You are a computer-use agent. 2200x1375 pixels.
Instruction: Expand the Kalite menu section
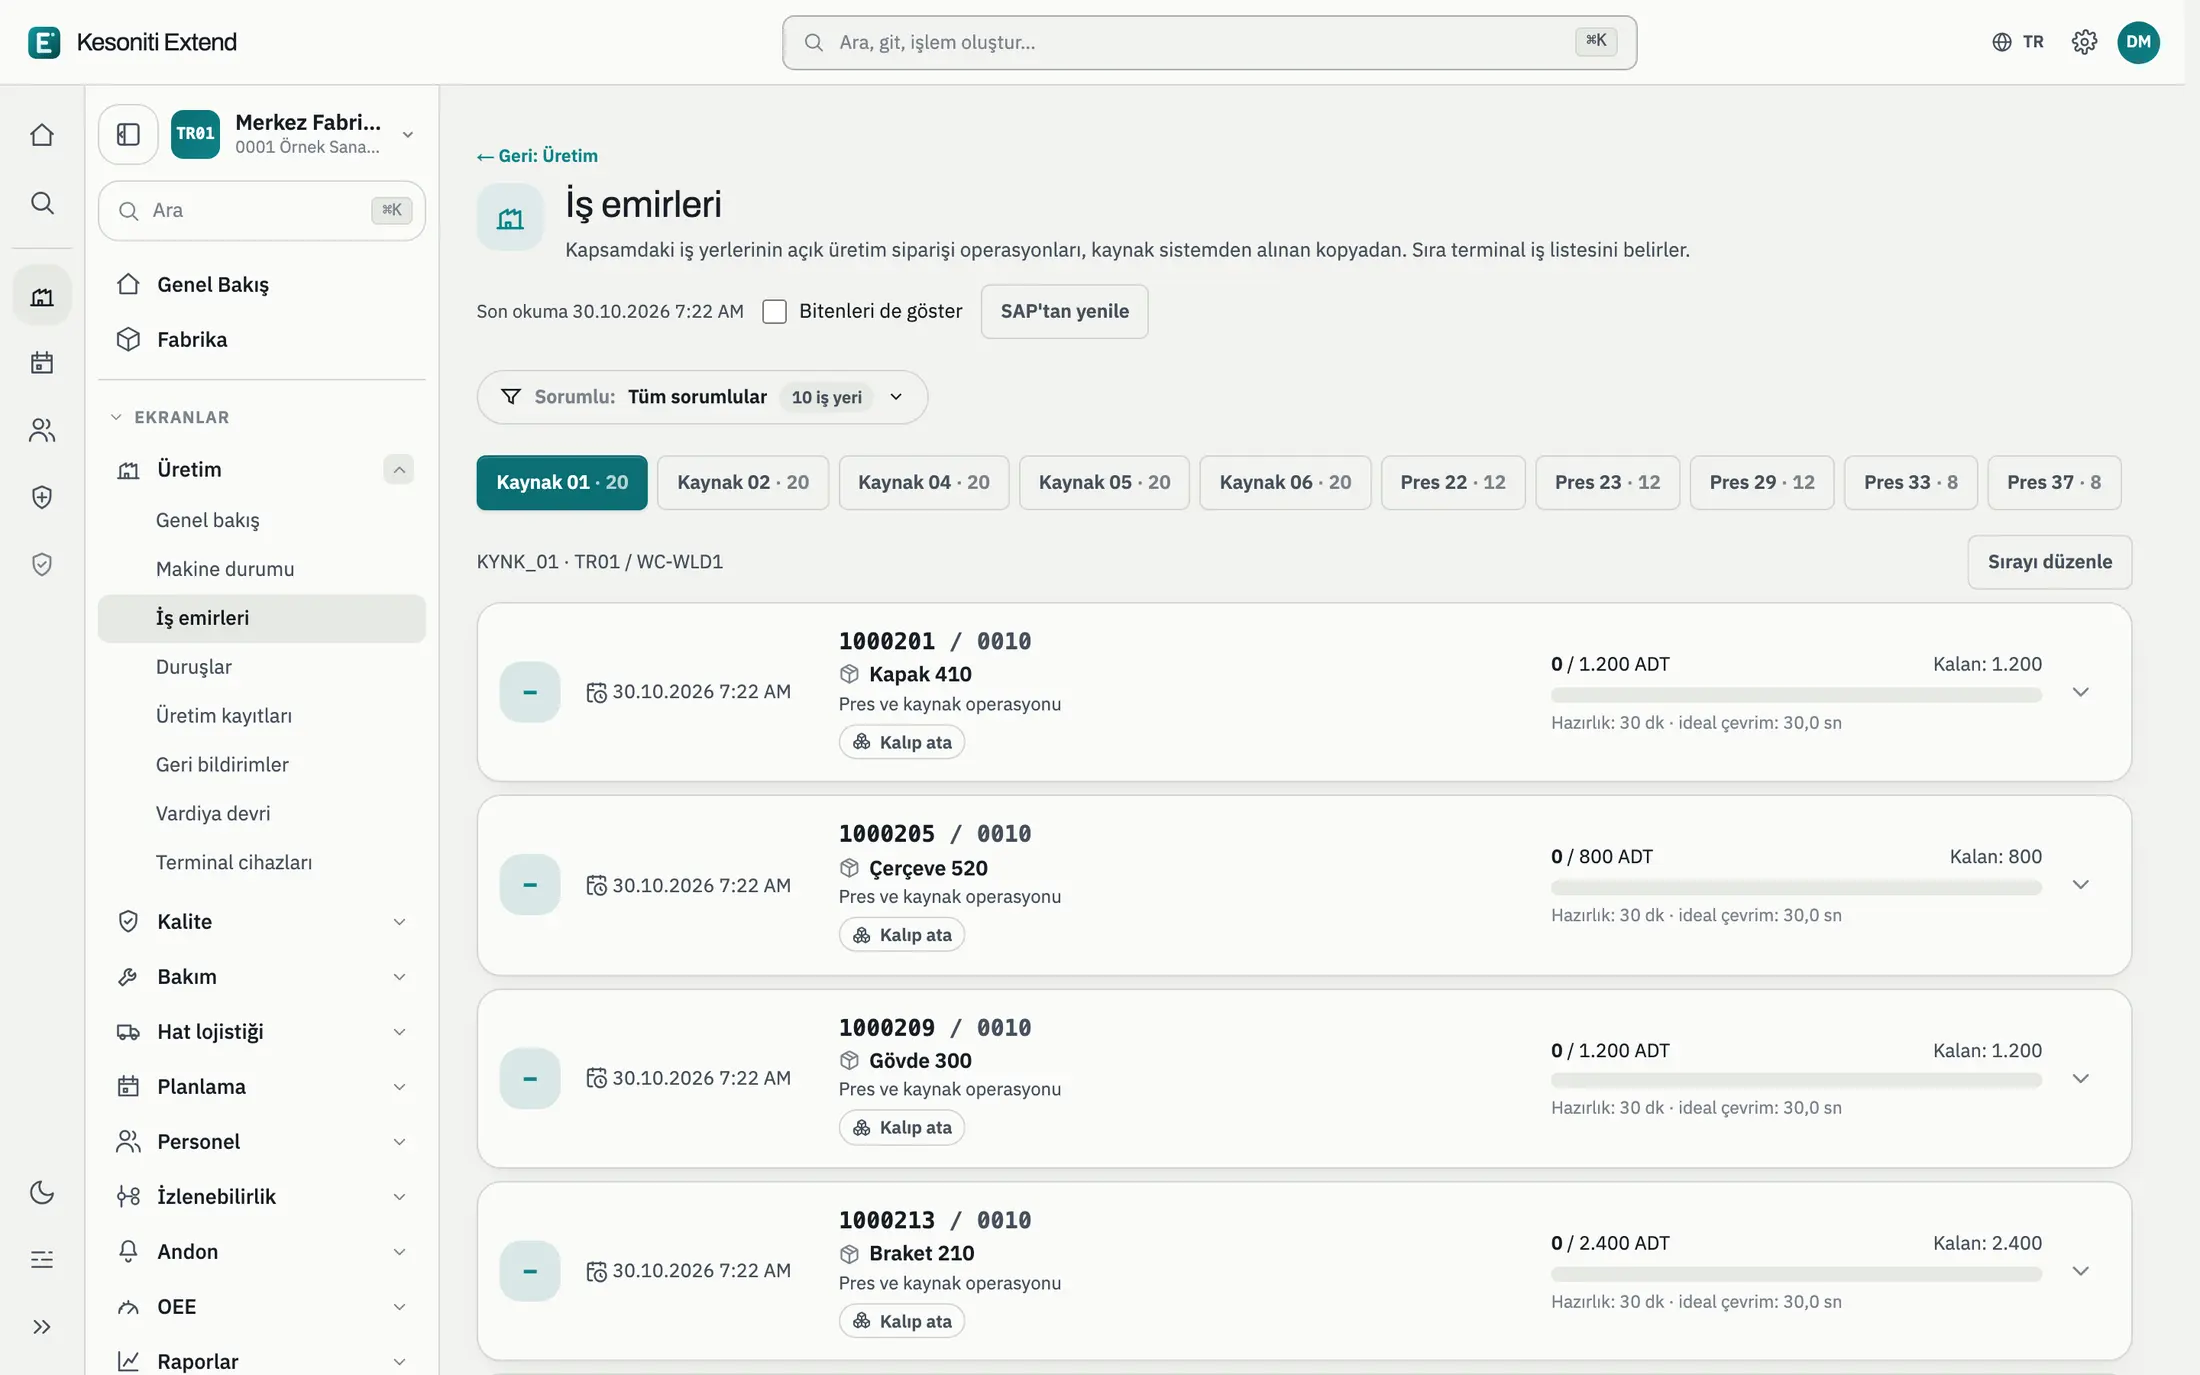[262, 921]
